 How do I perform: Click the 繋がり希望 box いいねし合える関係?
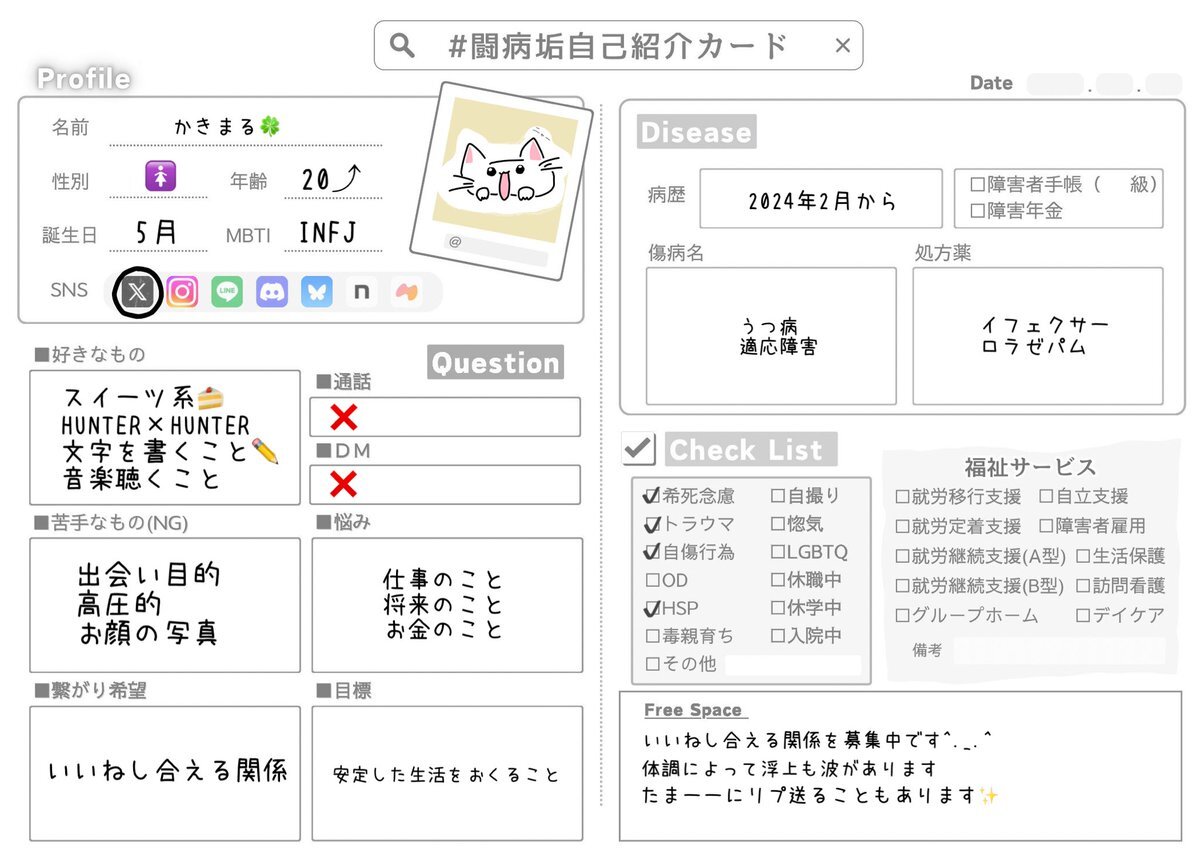tap(165, 773)
